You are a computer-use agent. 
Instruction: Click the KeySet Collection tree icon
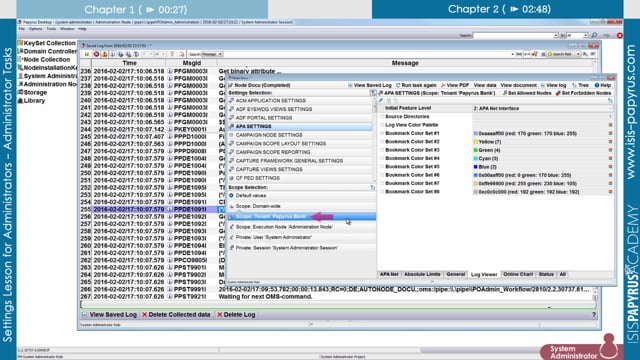20,43
